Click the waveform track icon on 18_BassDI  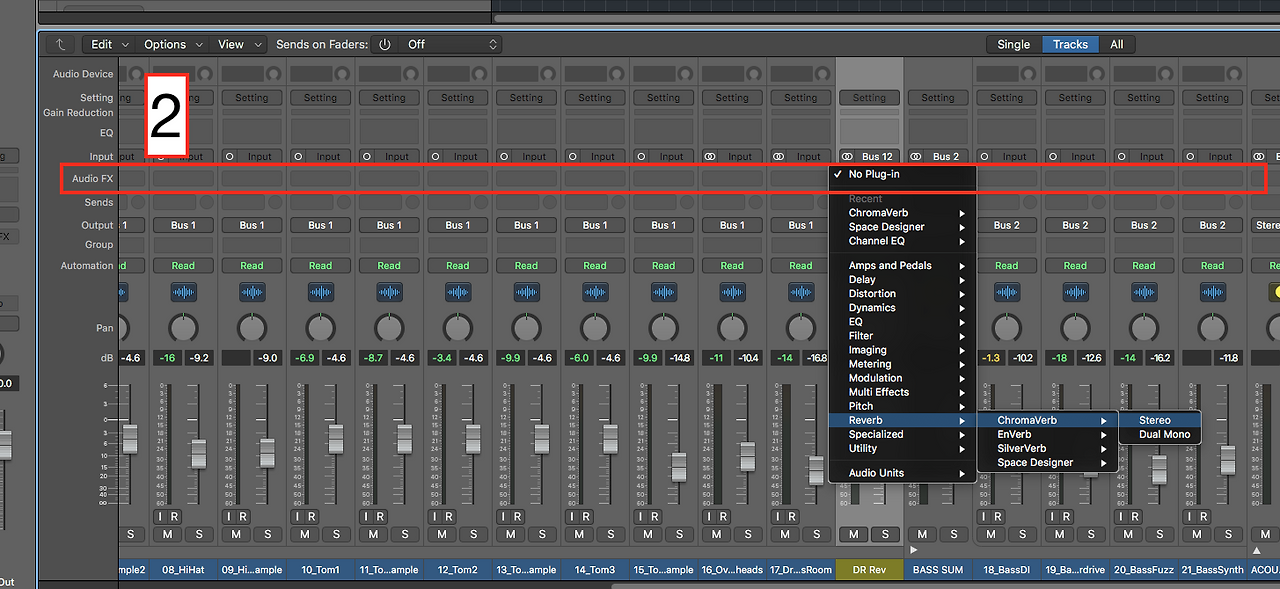pos(1007,291)
